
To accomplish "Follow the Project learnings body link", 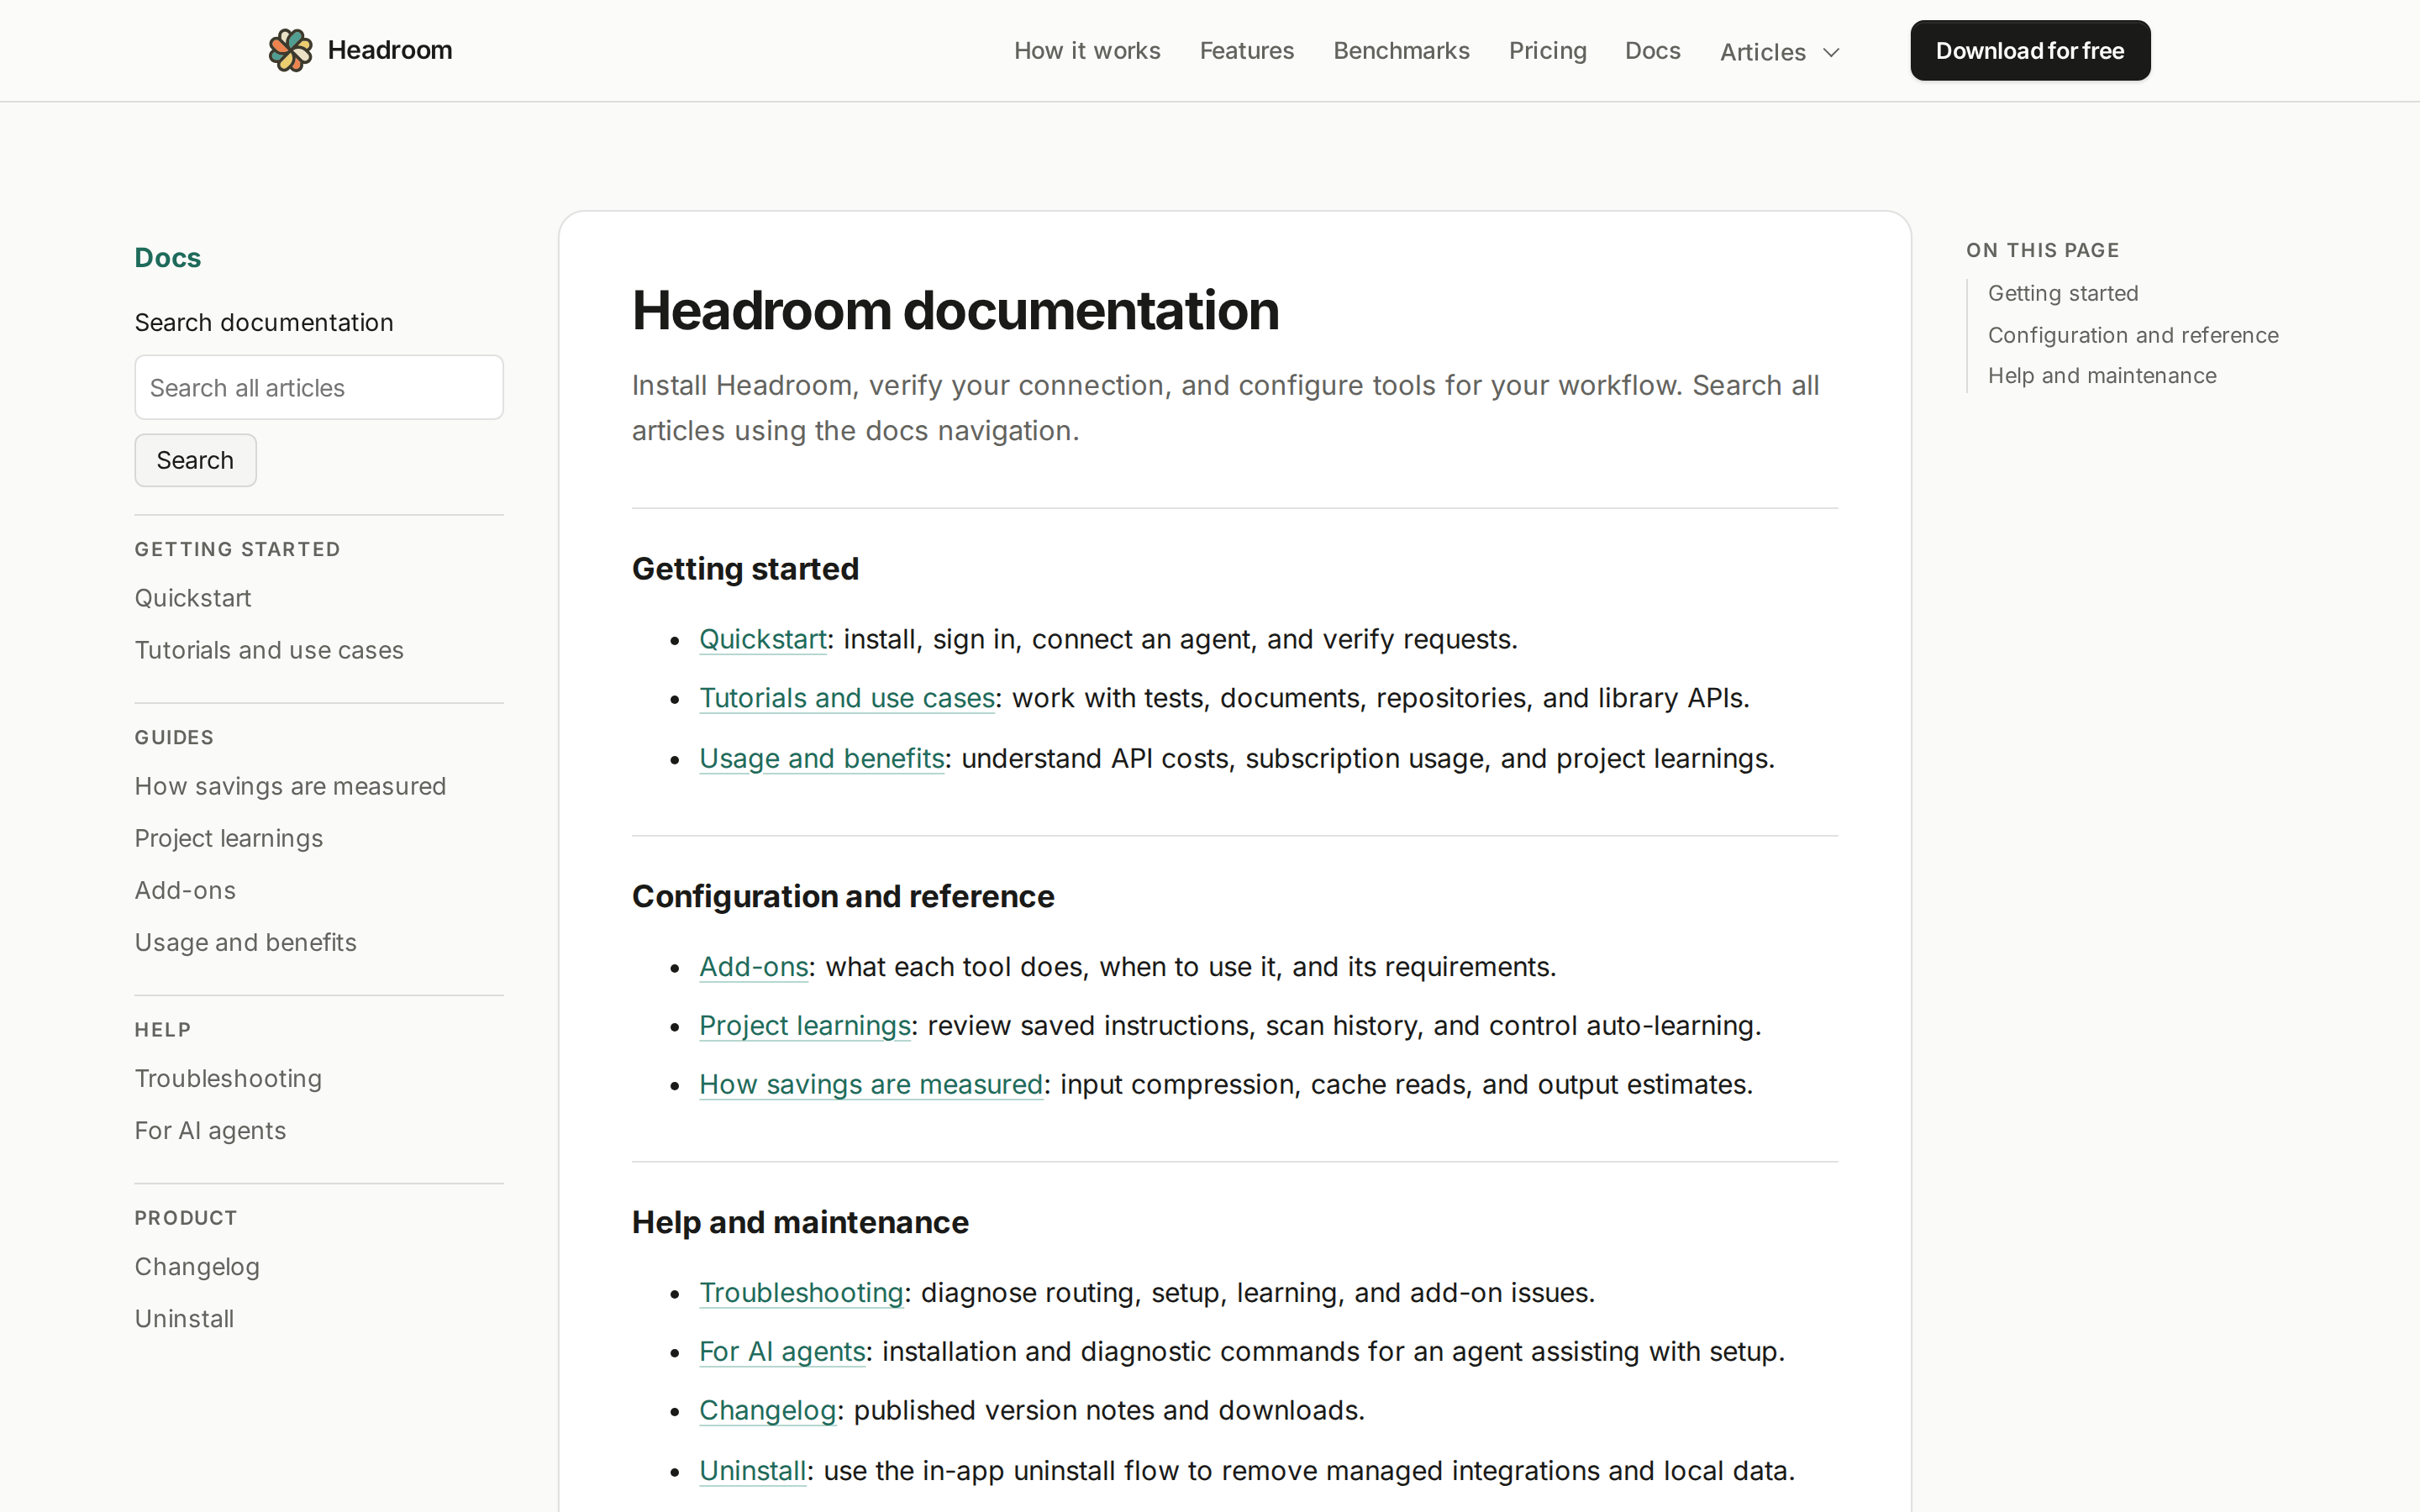I will [805, 1026].
